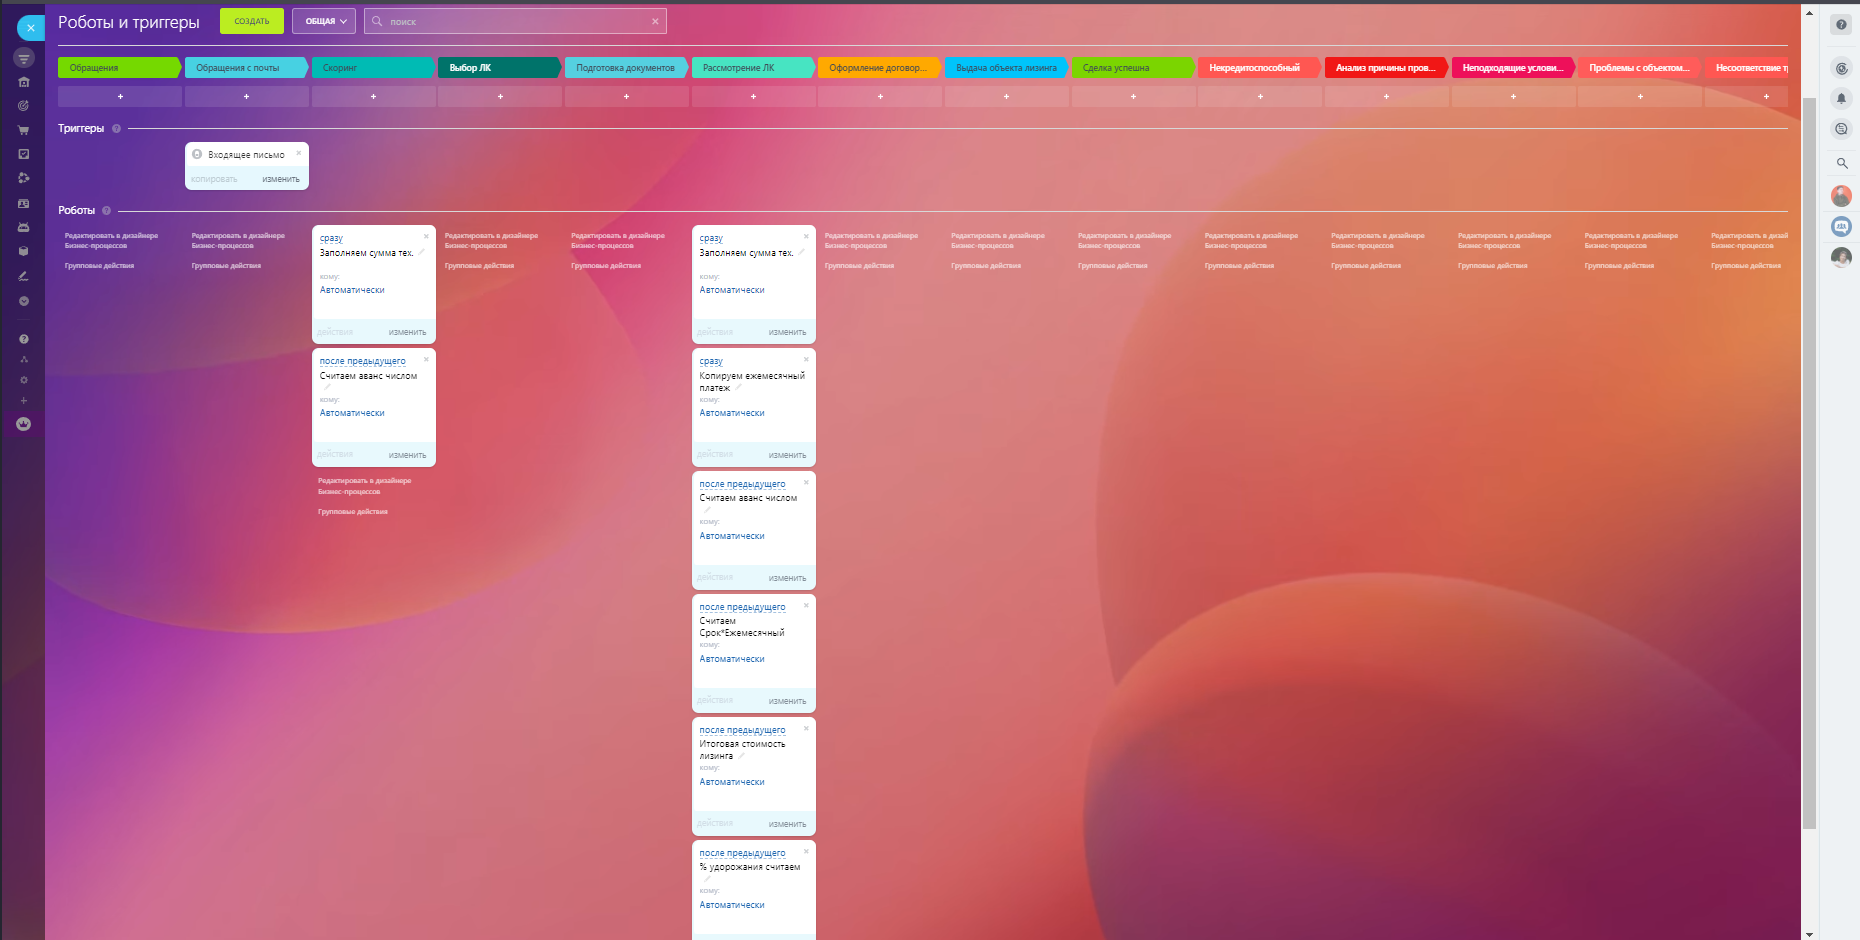This screenshot has width=1860, height=940.
Task: Open the signature pen icon in sidebar
Action: click(x=24, y=276)
